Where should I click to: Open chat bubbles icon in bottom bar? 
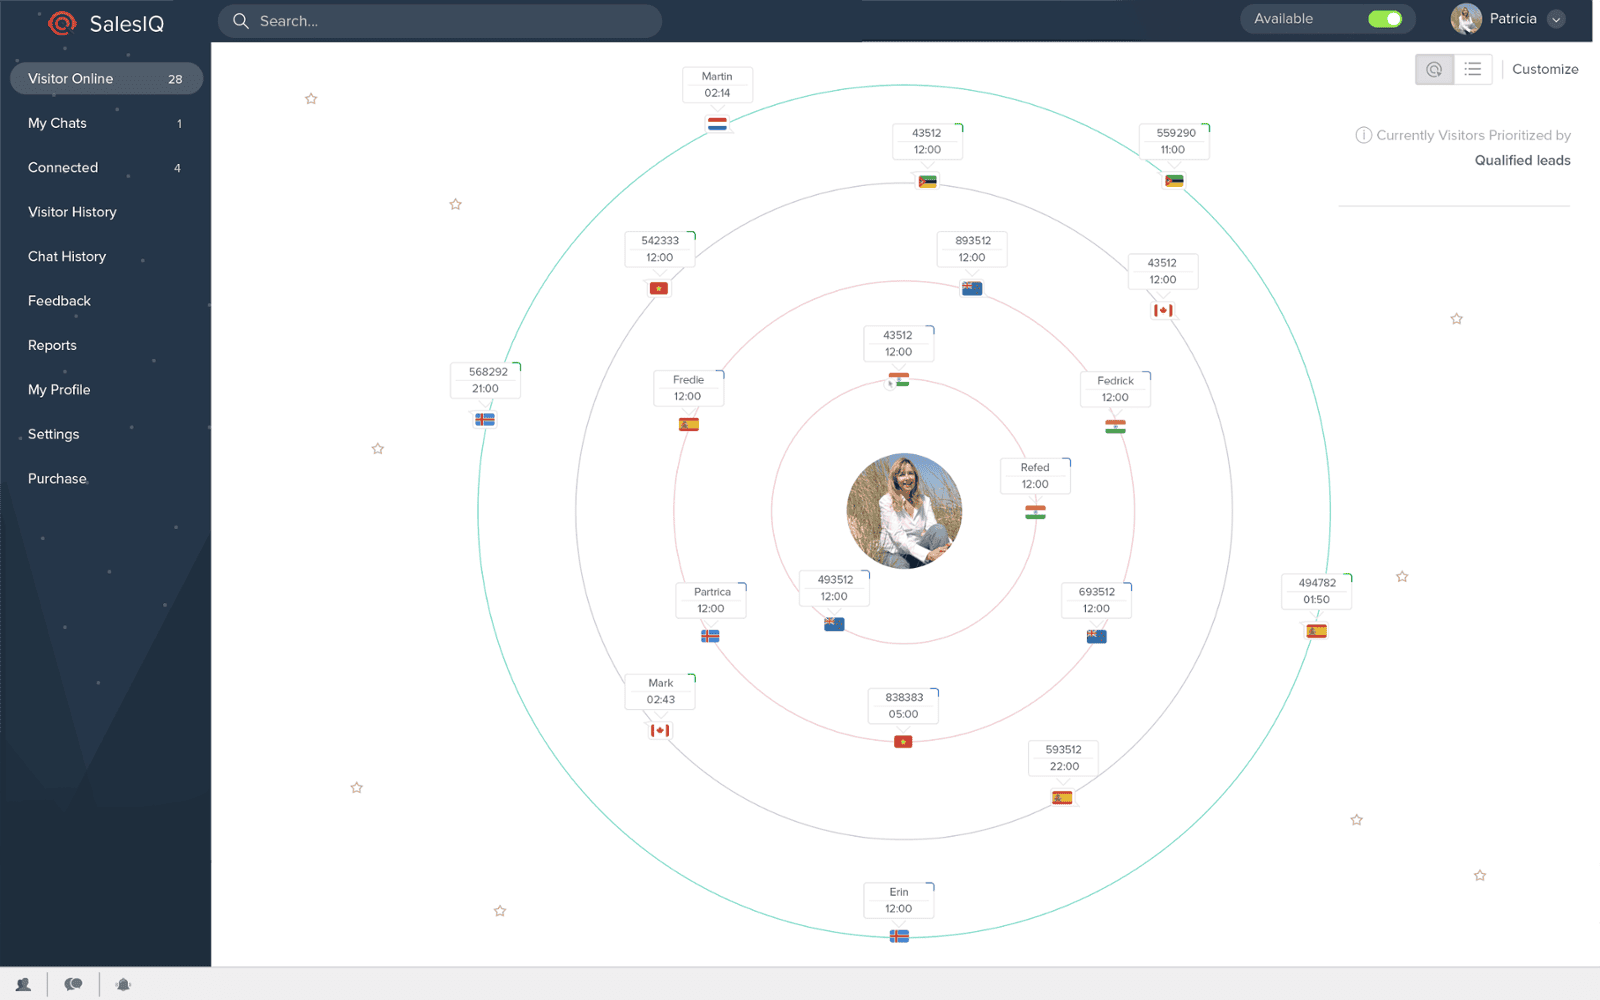73,985
